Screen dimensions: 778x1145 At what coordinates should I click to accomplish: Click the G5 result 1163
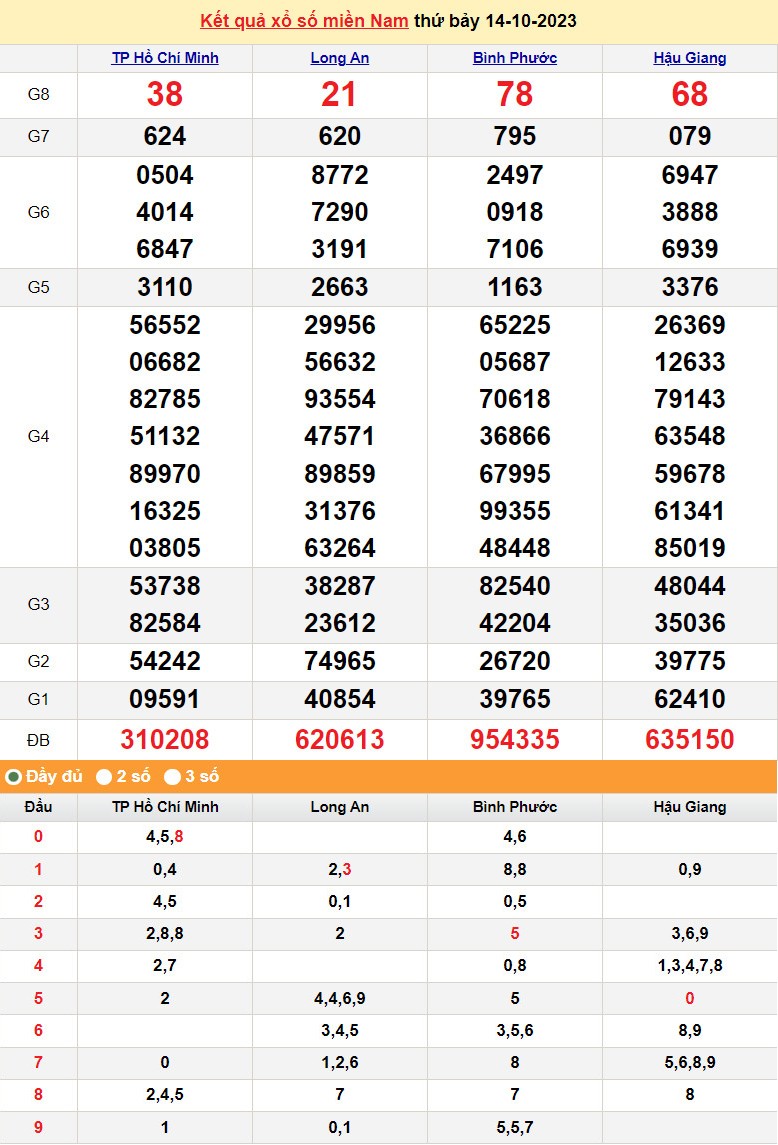(515, 288)
